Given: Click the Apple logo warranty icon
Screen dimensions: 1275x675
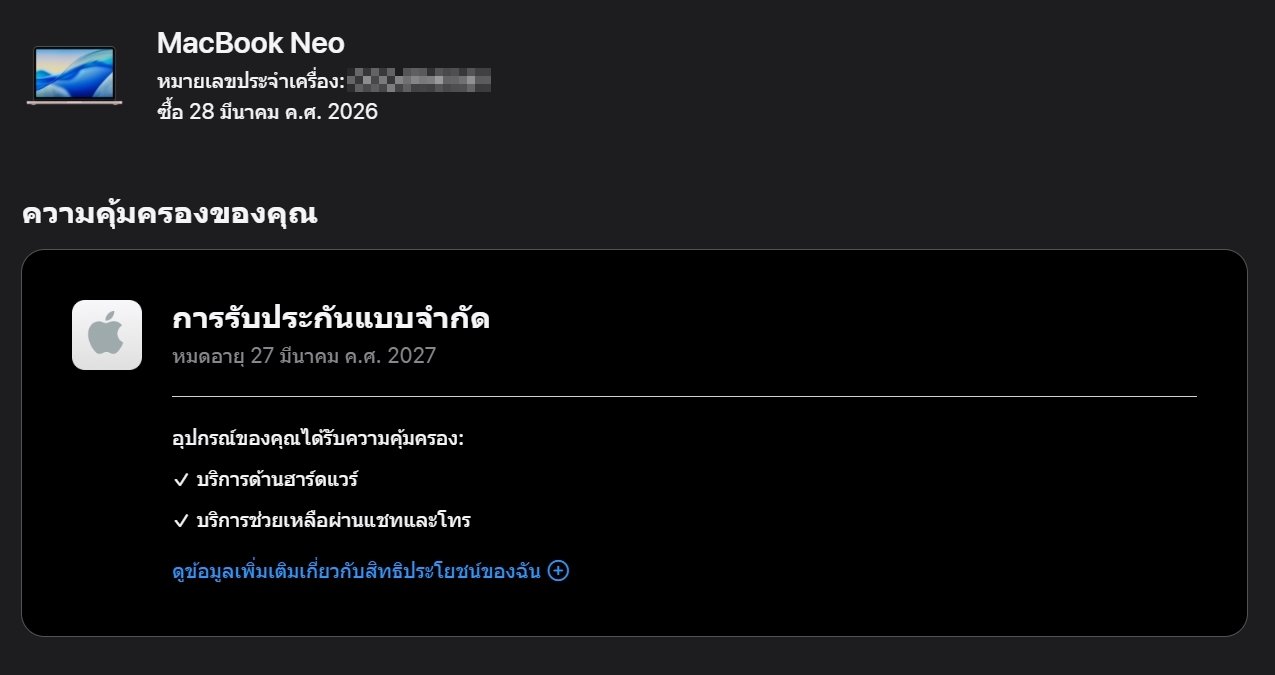Looking at the screenshot, I should 107,335.
